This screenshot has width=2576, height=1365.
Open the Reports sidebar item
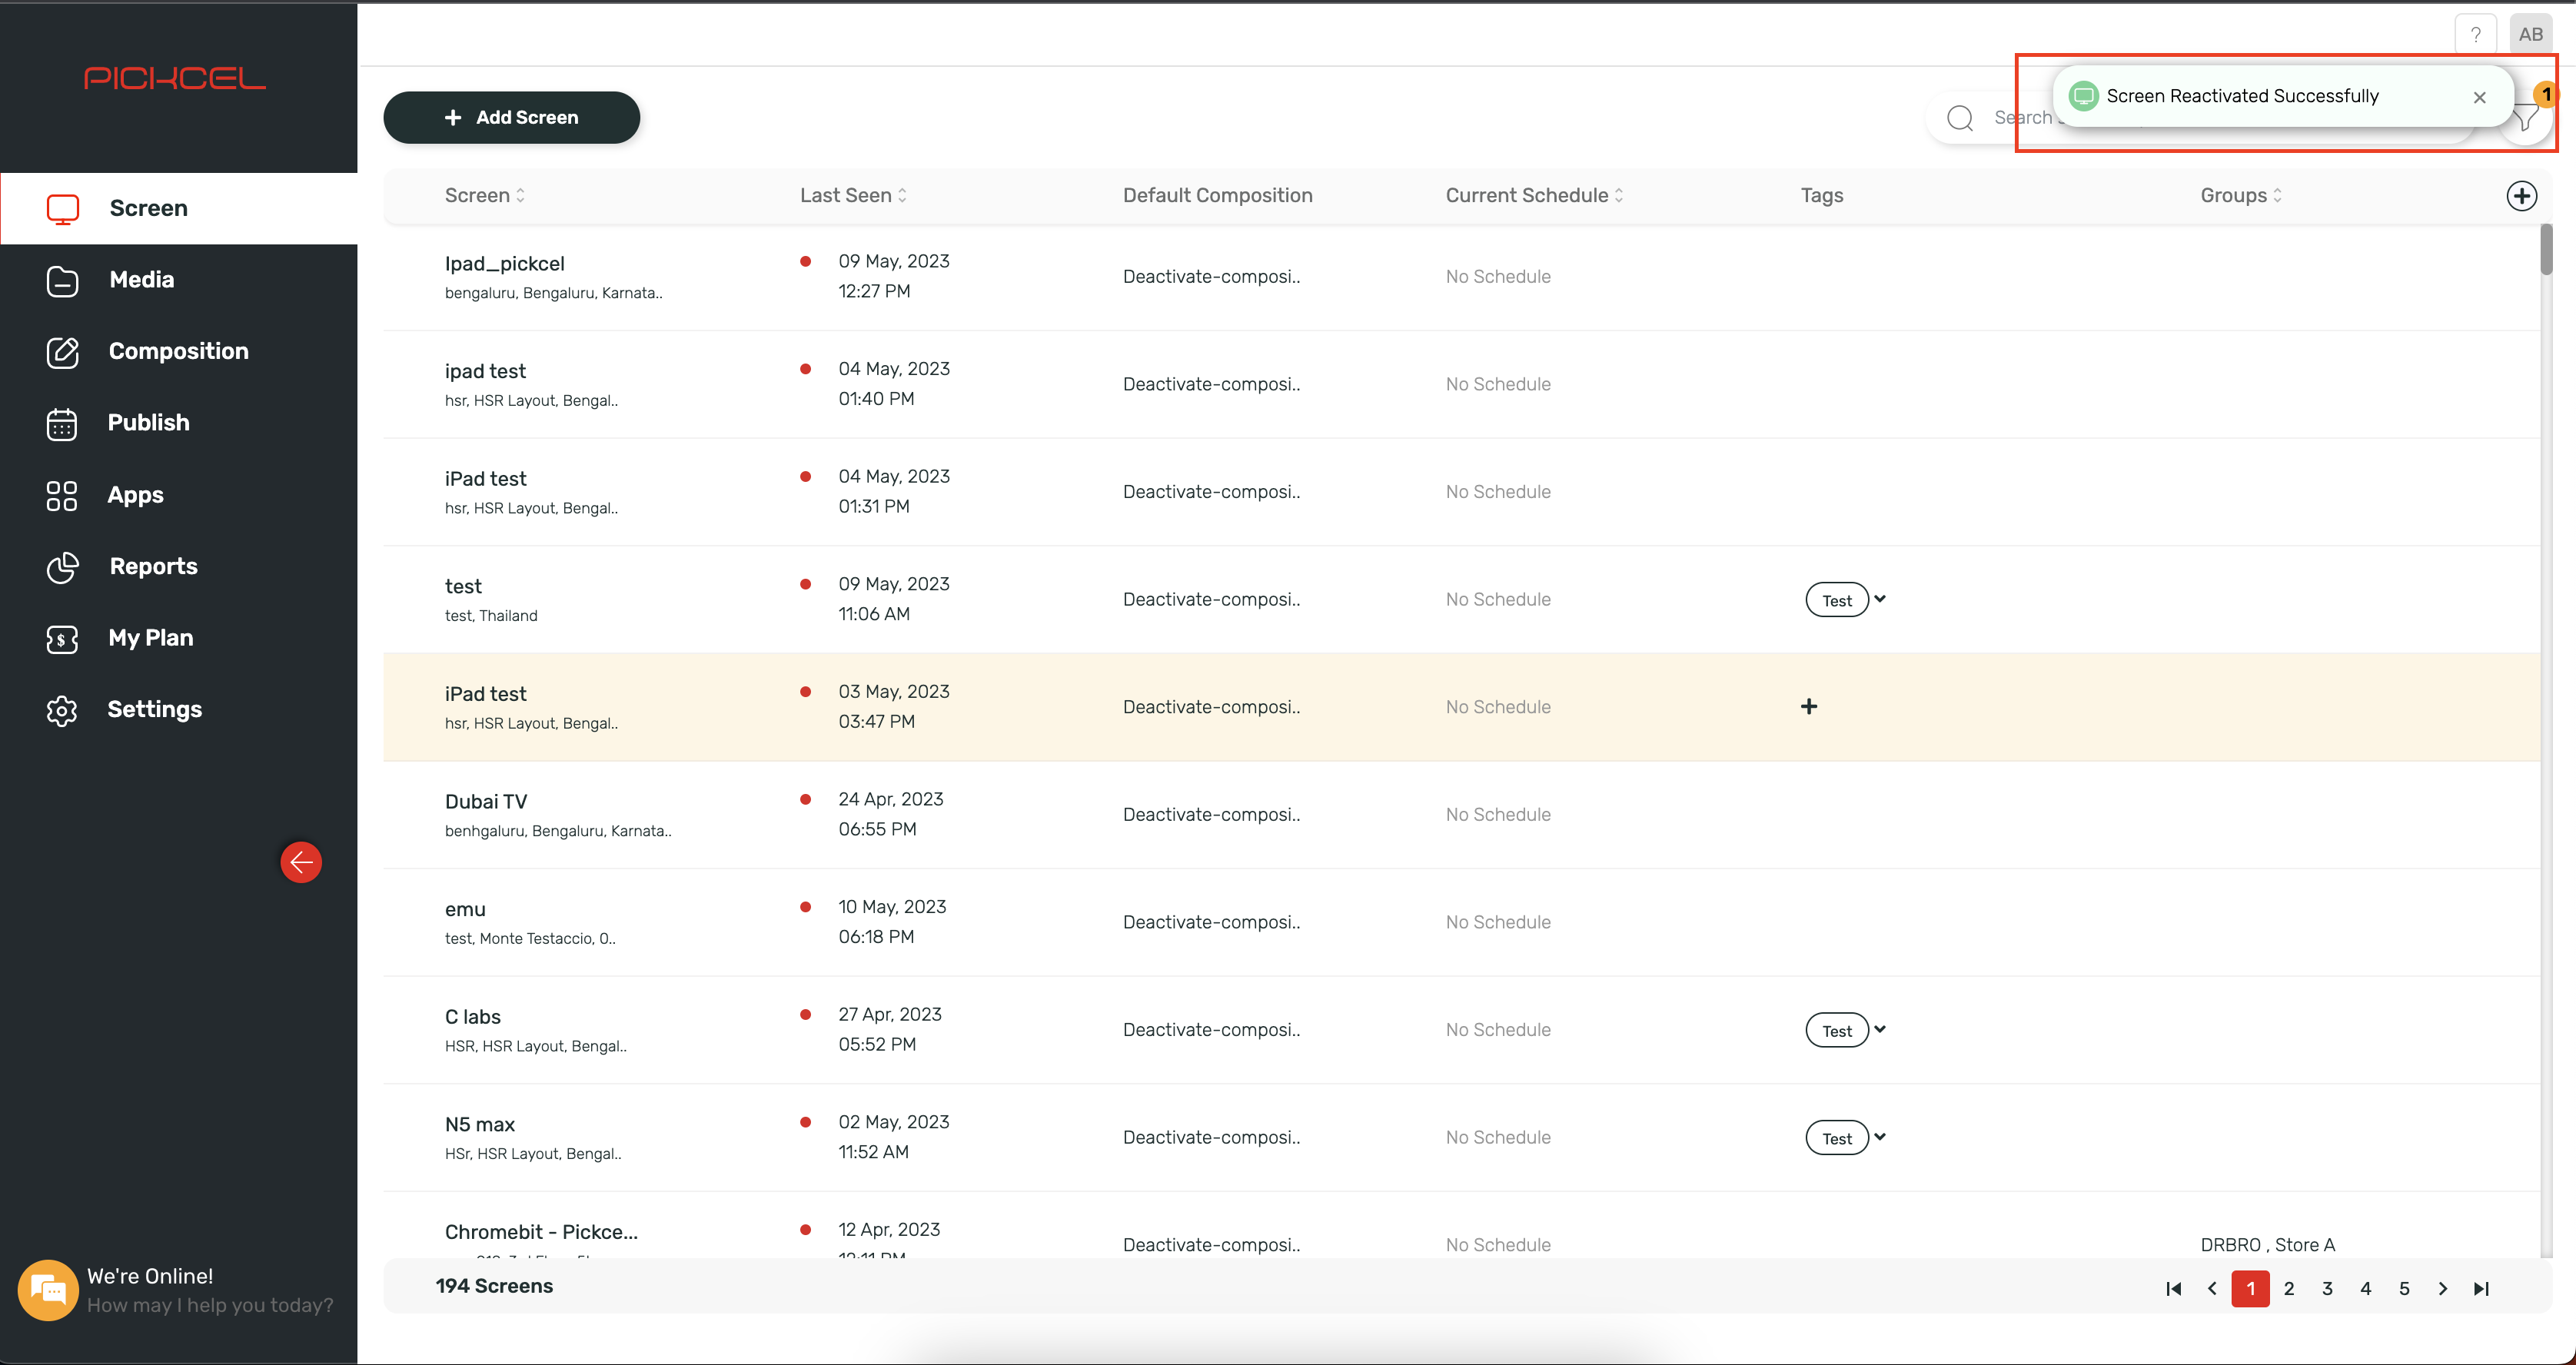(153, 566)
